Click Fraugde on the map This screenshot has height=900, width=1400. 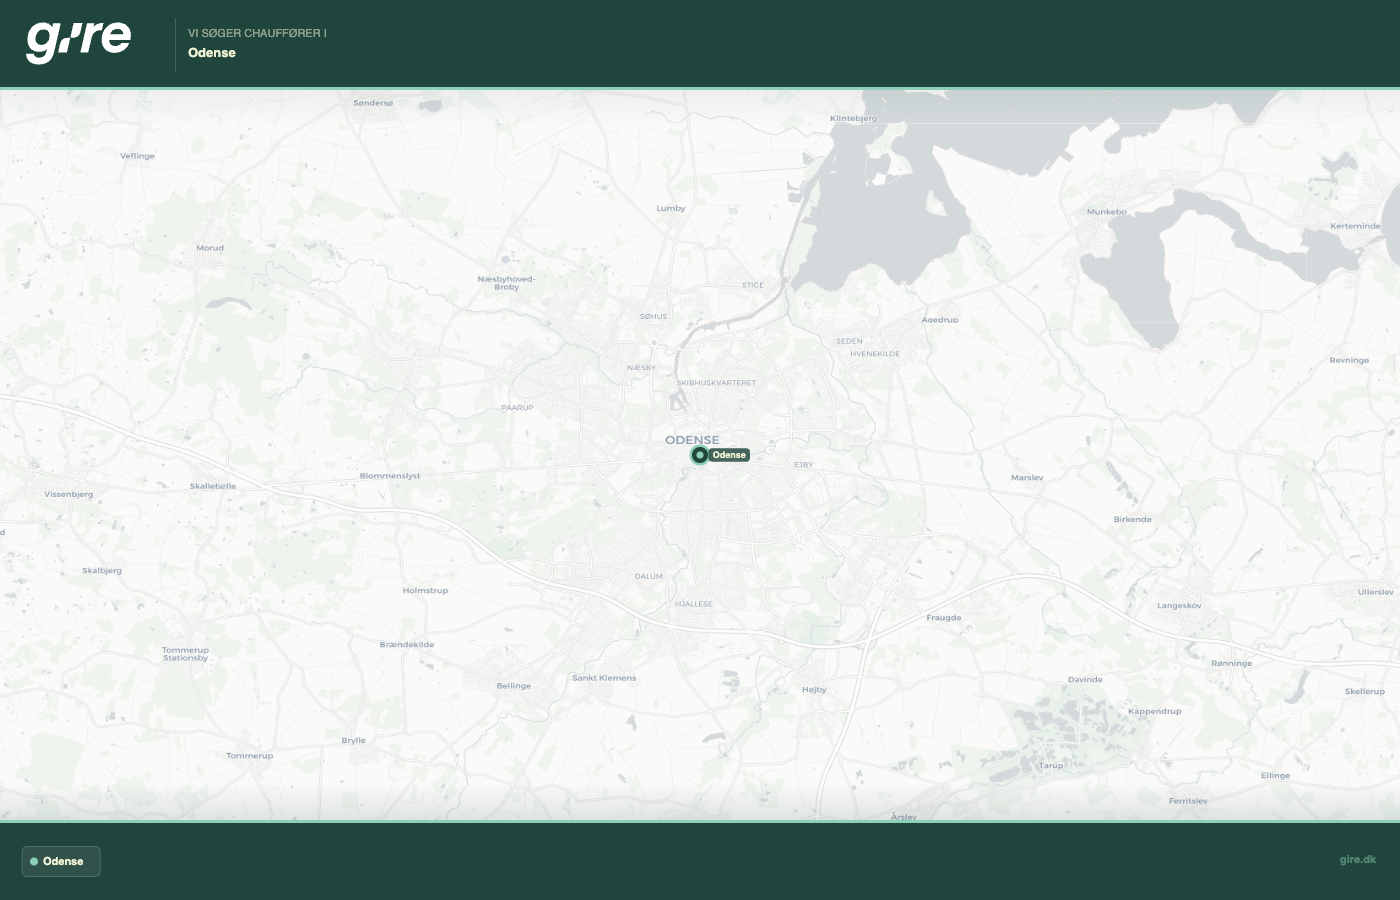coord(943,618)
